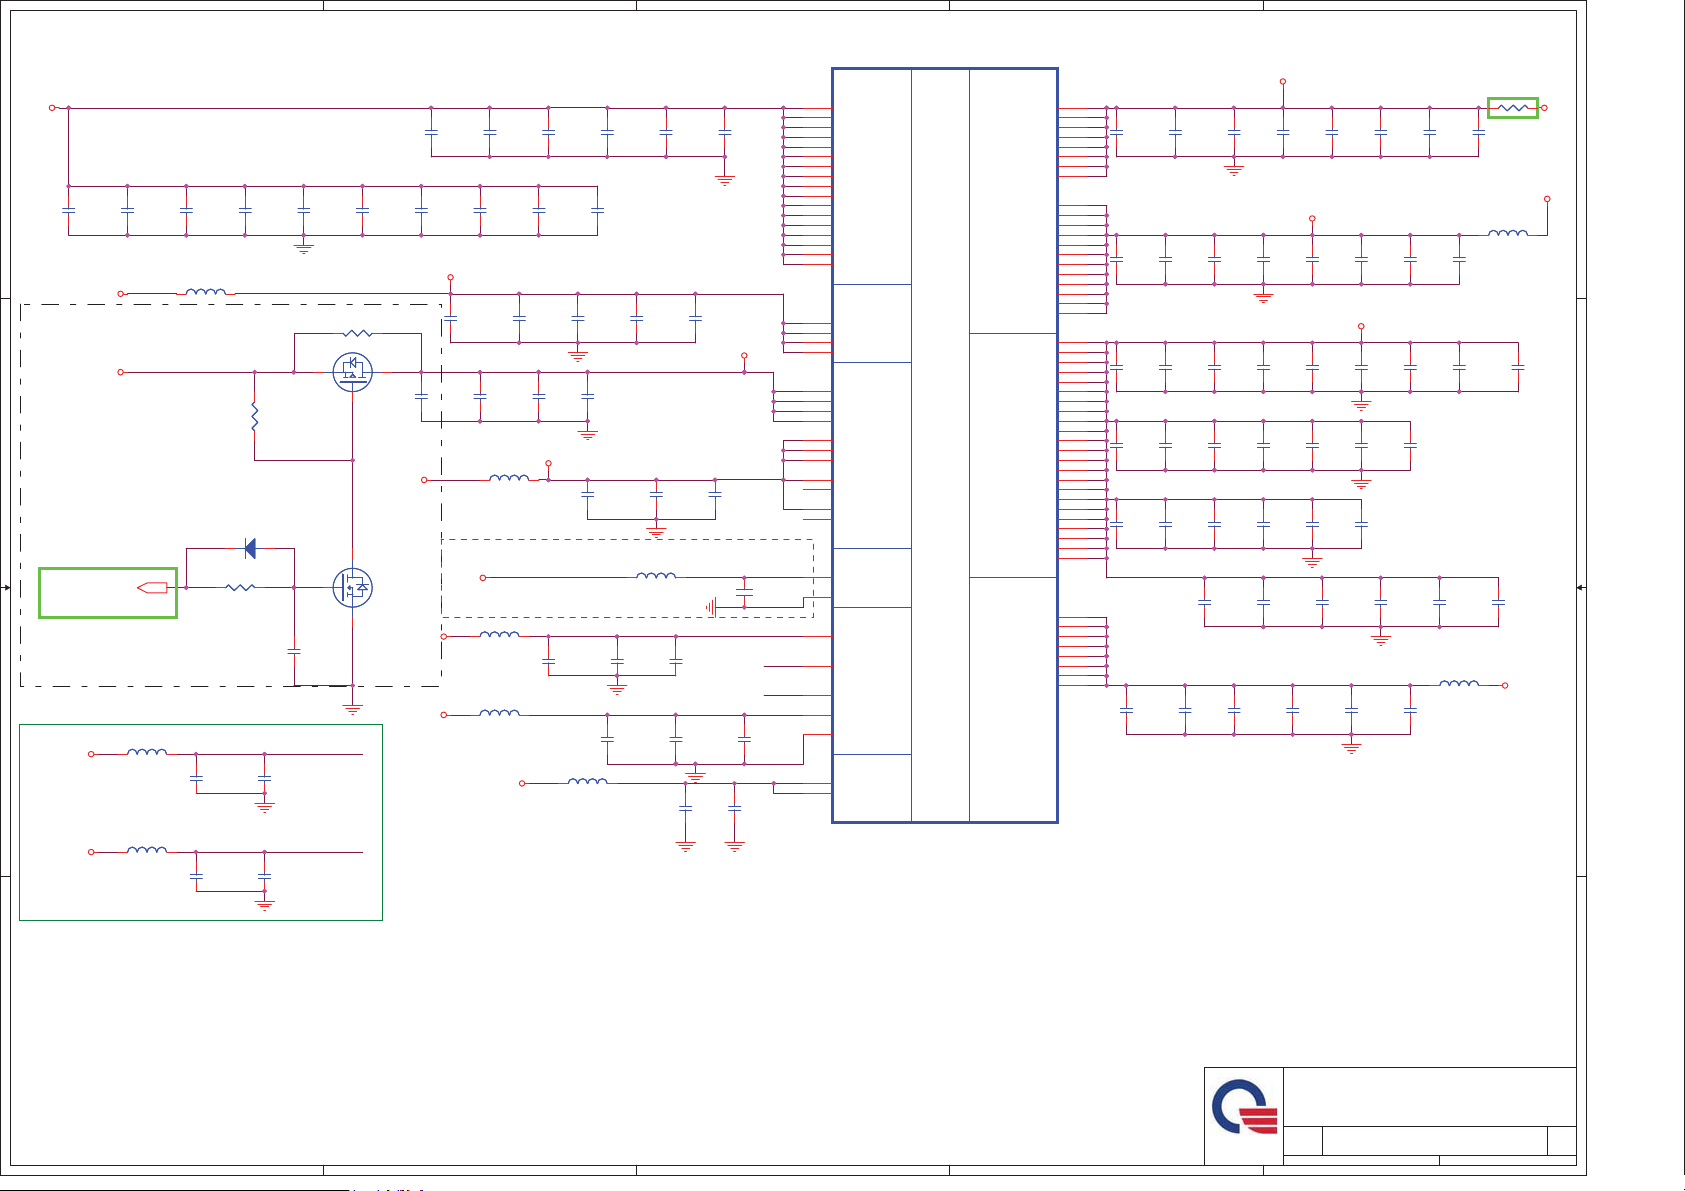Select the inductor right of the second capacitor bank
The width and height of the screenshot is (1685, 1191).
click(x=1508, y=233)
